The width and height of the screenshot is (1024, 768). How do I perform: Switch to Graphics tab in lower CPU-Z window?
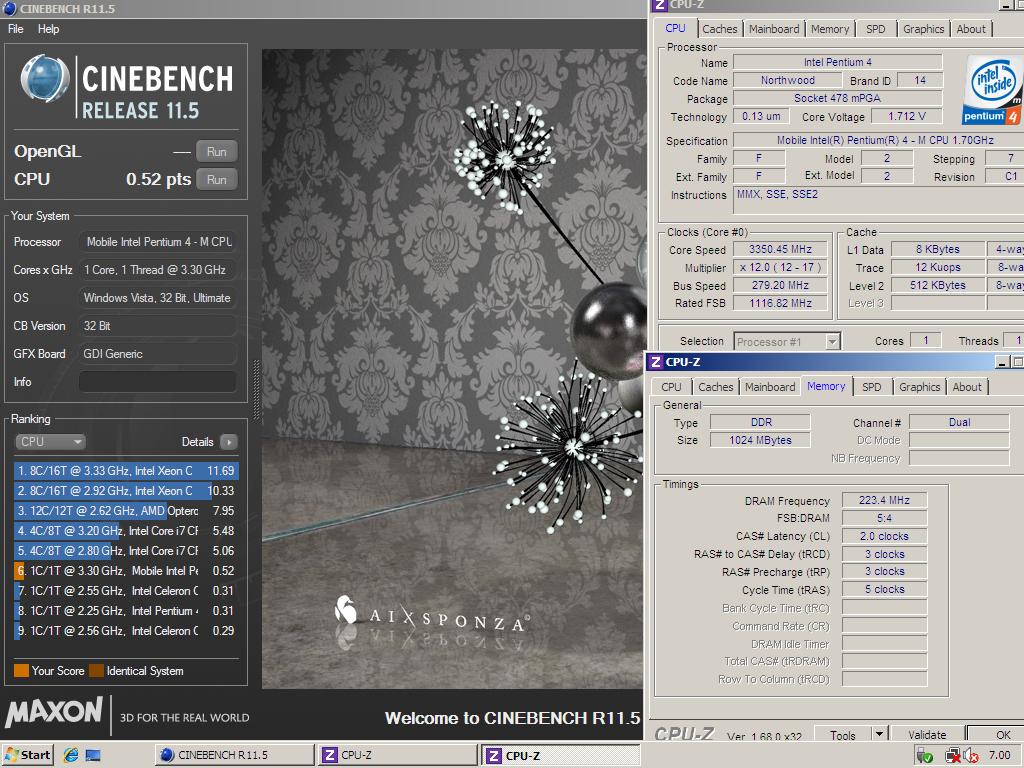click(x=920, y=387)
